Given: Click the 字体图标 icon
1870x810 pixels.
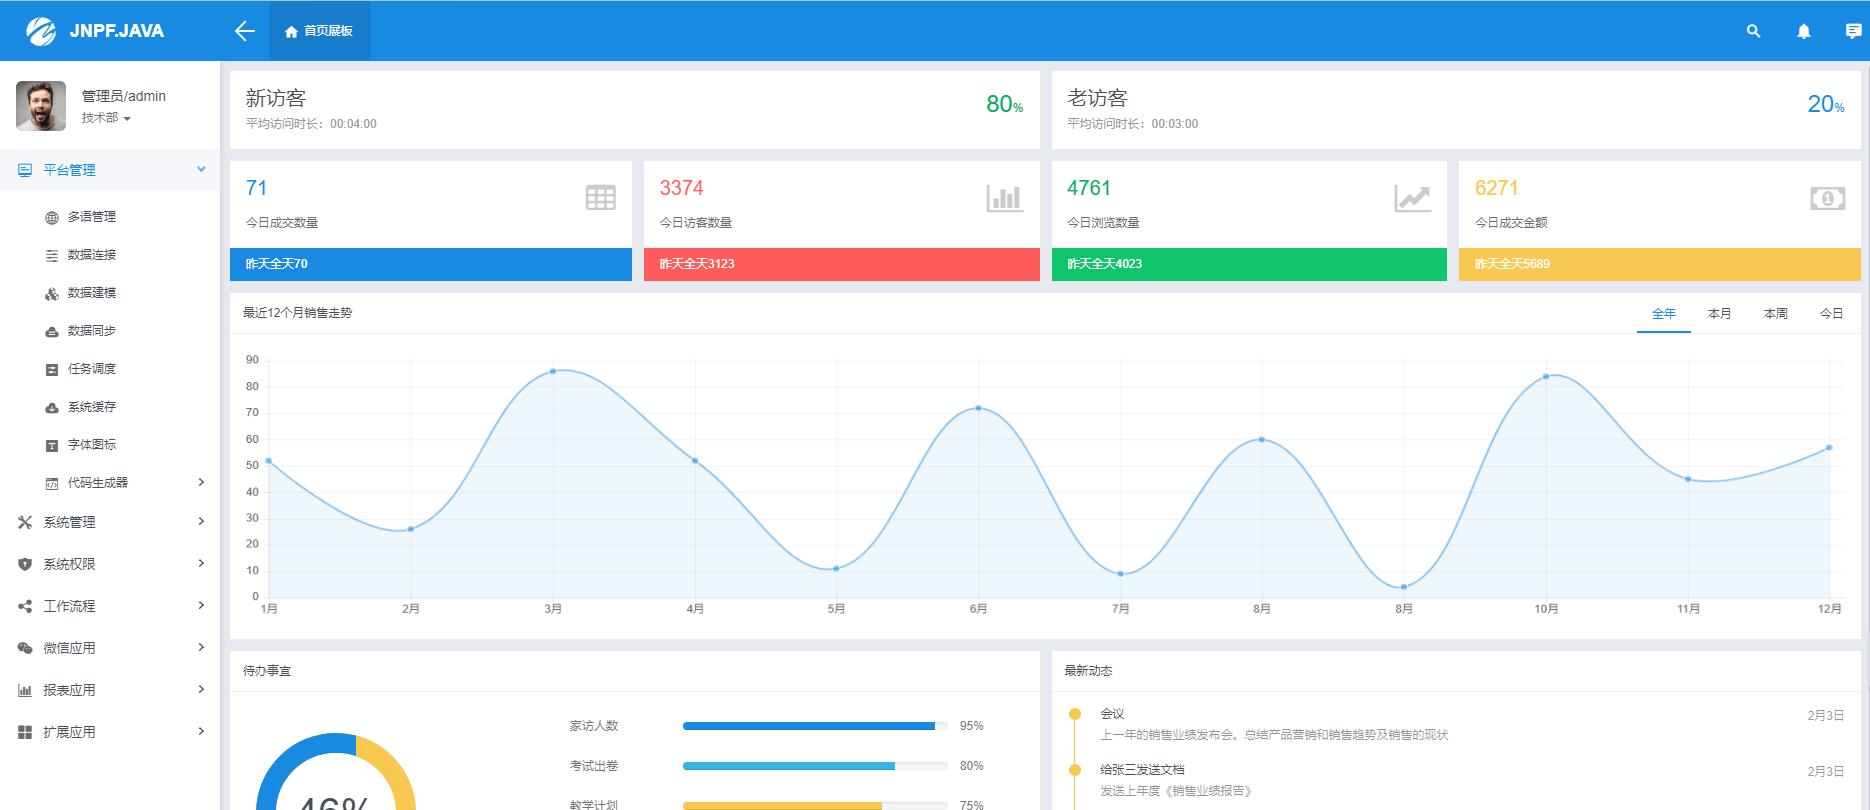Looking at the screenshot, I should pyautogui.click(x=52, y=445).
